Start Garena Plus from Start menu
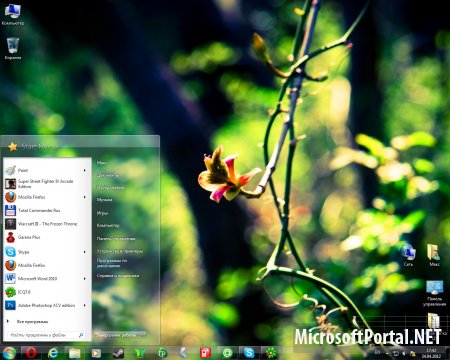The image size is (450, 360). tap(46, 237)
